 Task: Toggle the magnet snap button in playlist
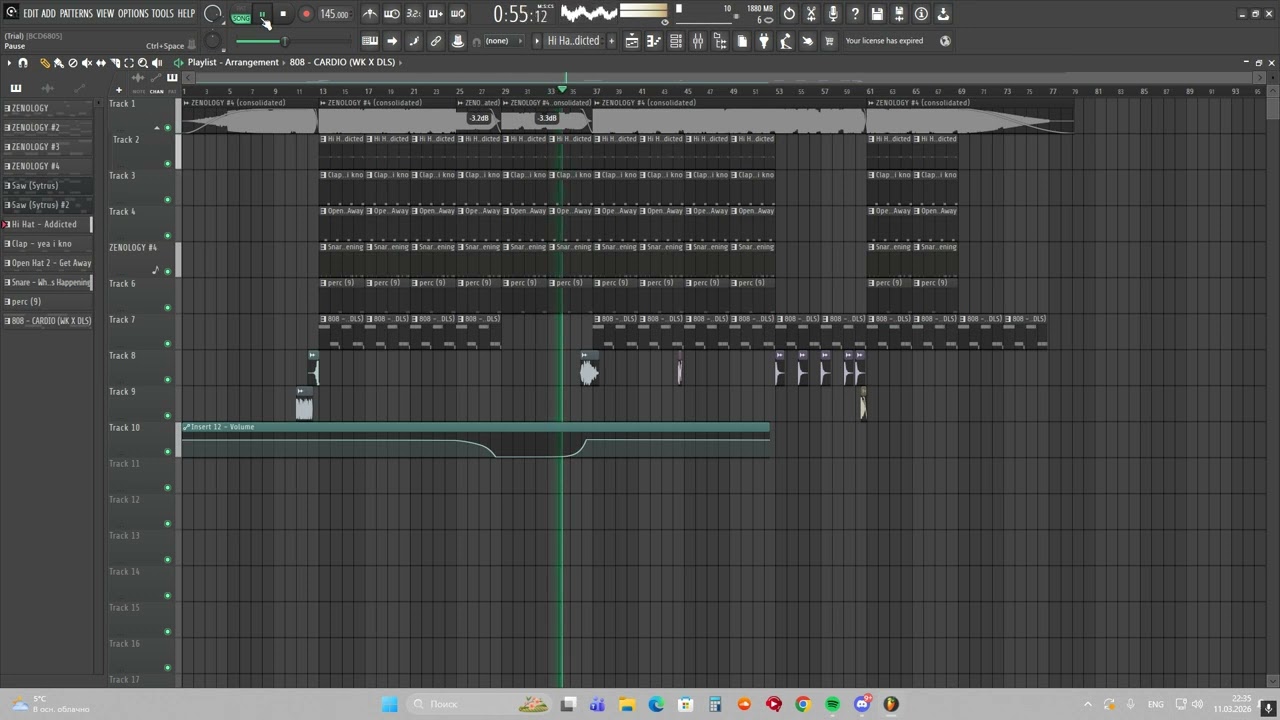click(x=23, y=63)
